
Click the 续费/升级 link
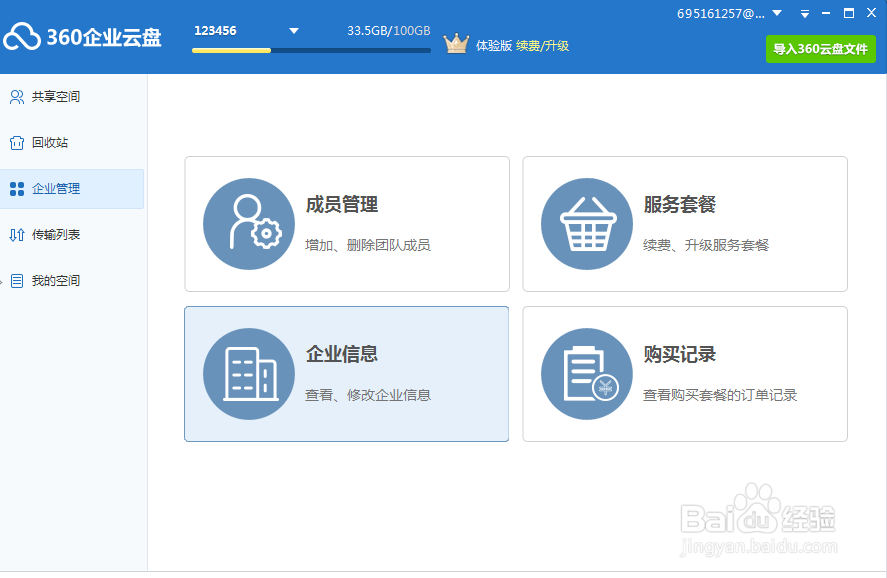542,46
